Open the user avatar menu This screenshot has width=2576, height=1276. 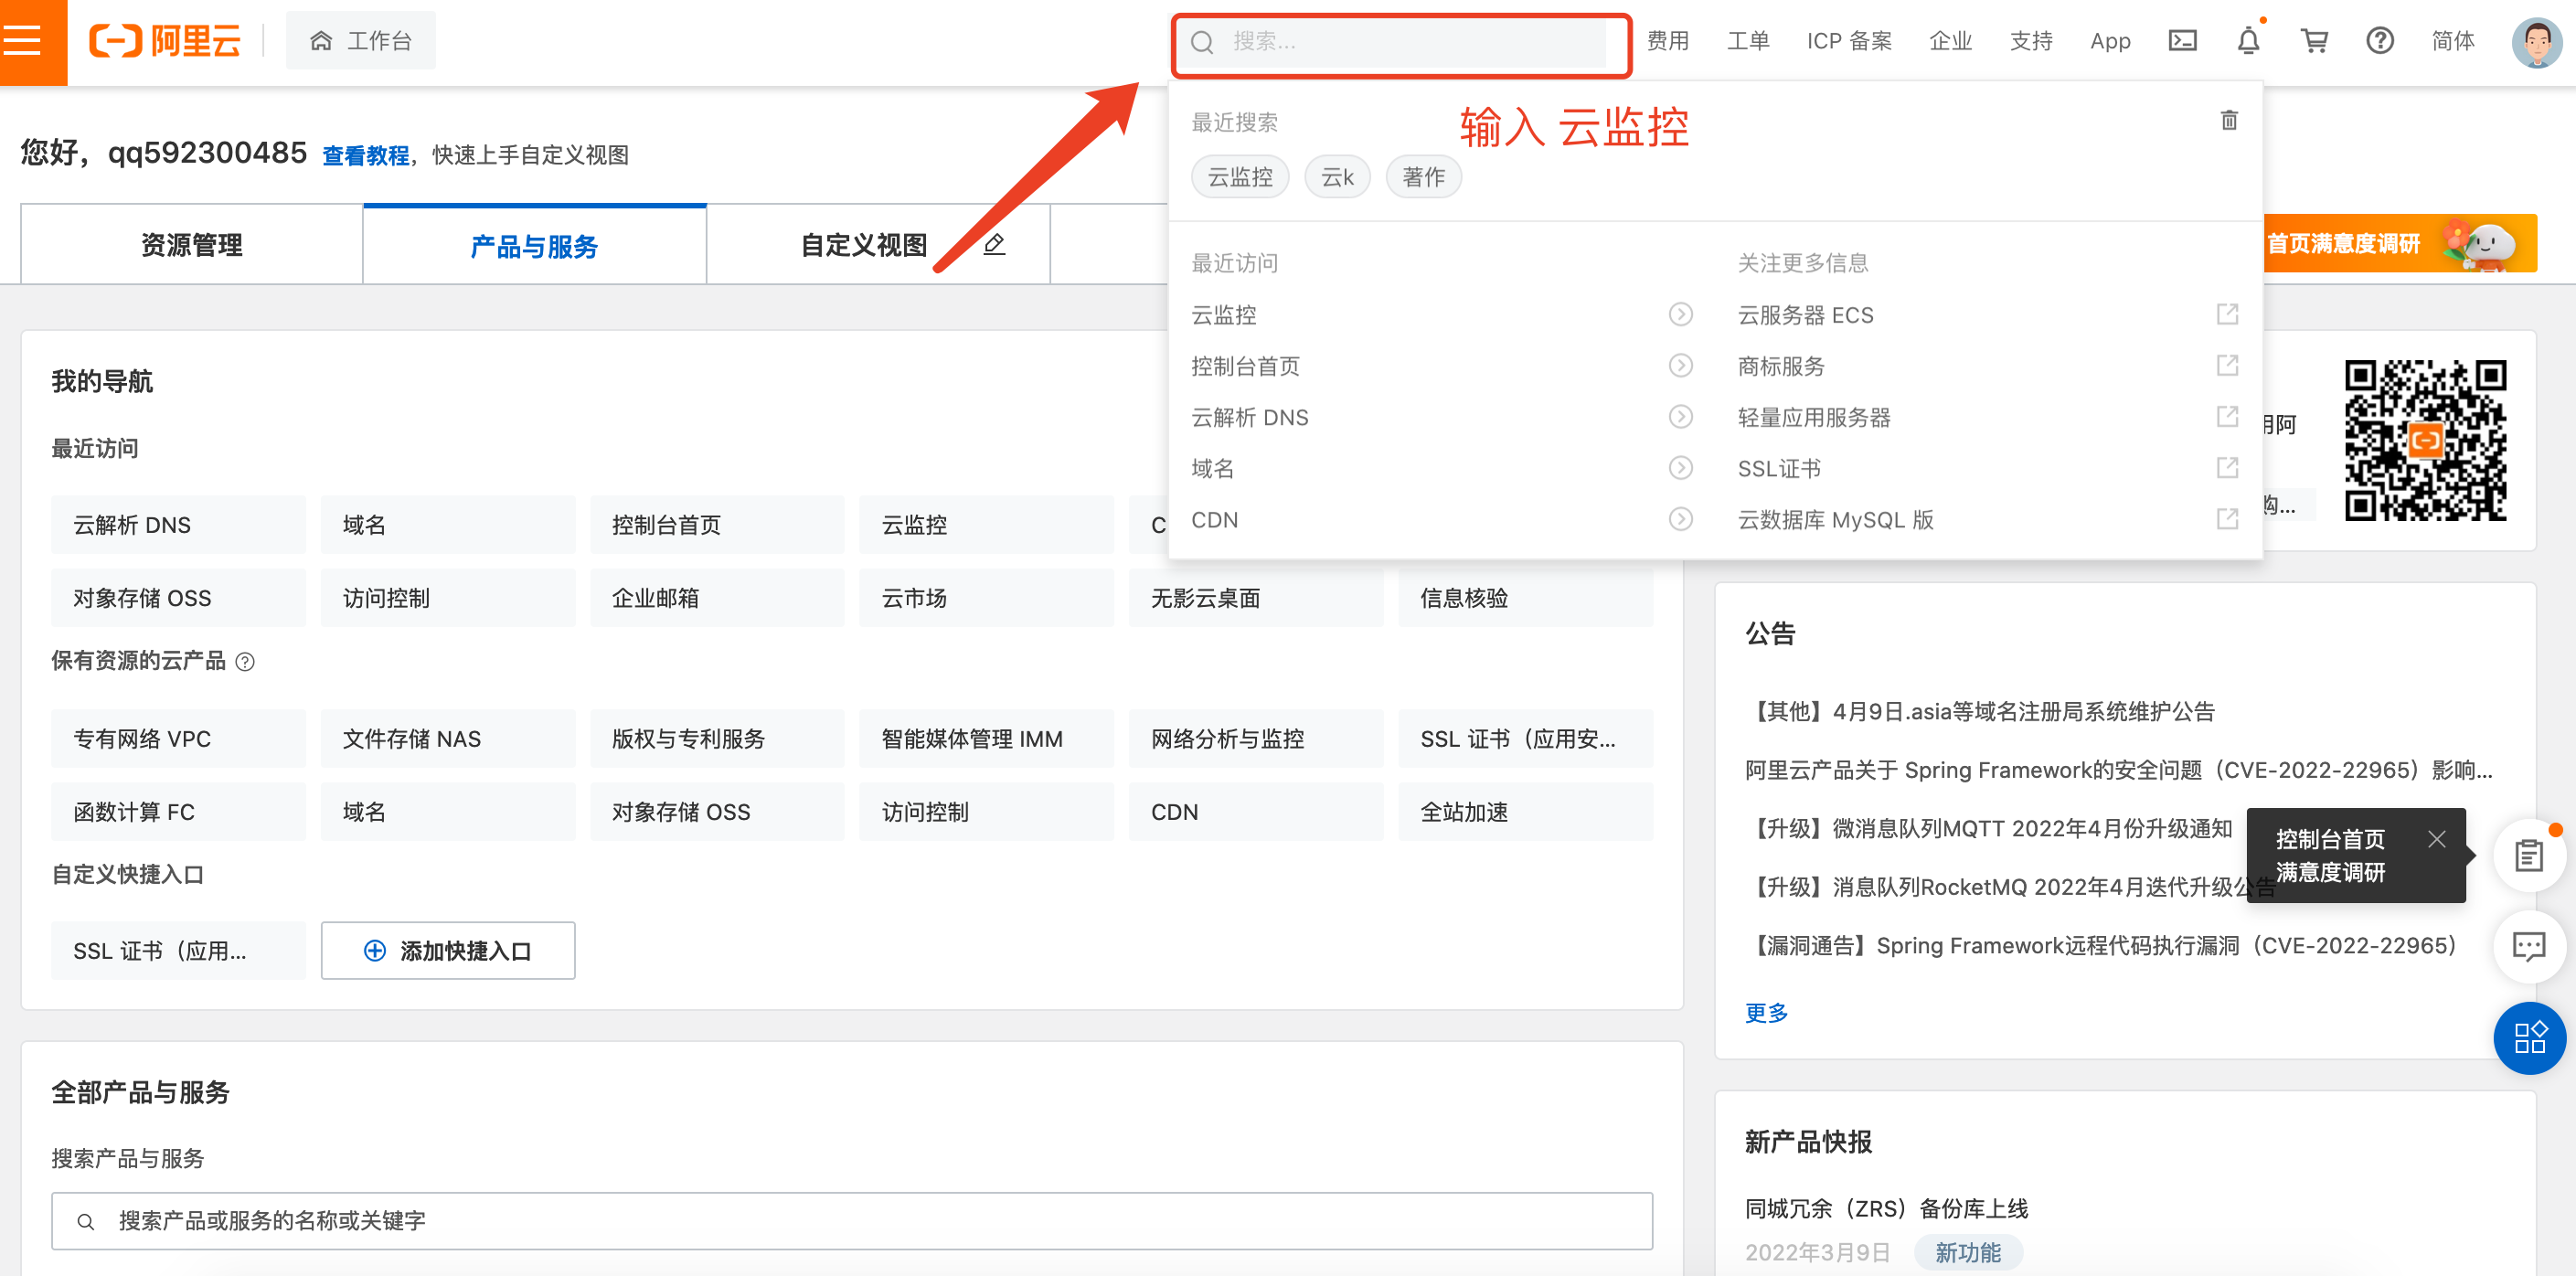click(x=2536, y=42)
